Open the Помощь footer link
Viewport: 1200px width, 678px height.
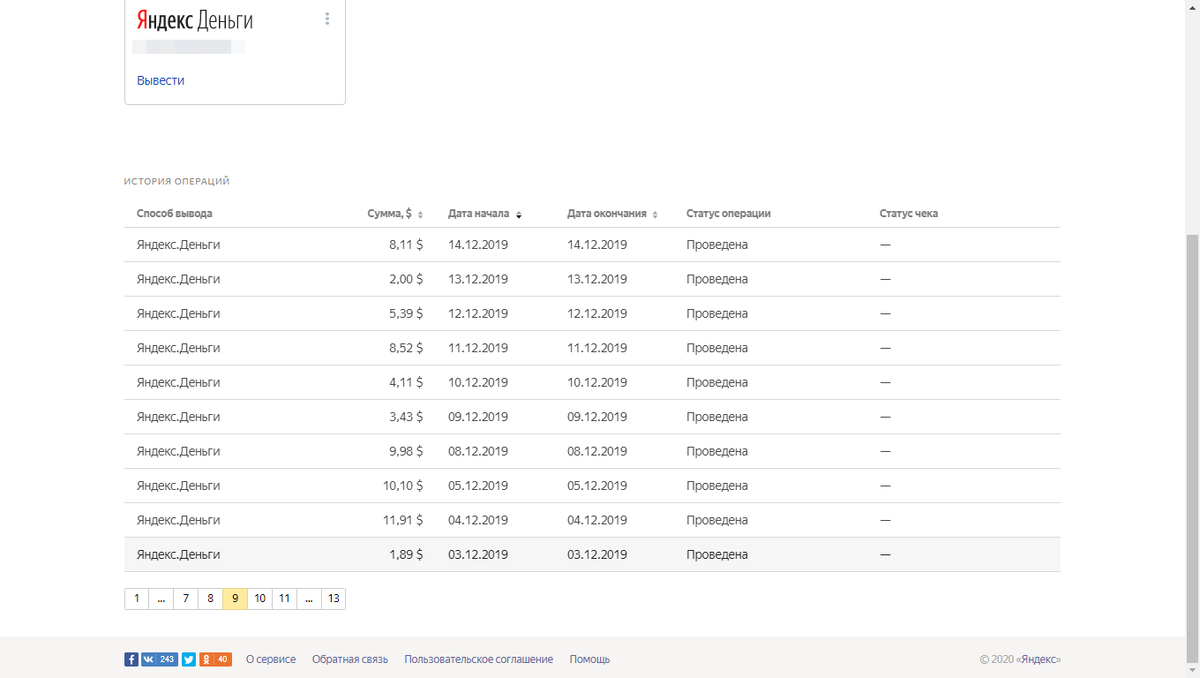pos(590,659)
